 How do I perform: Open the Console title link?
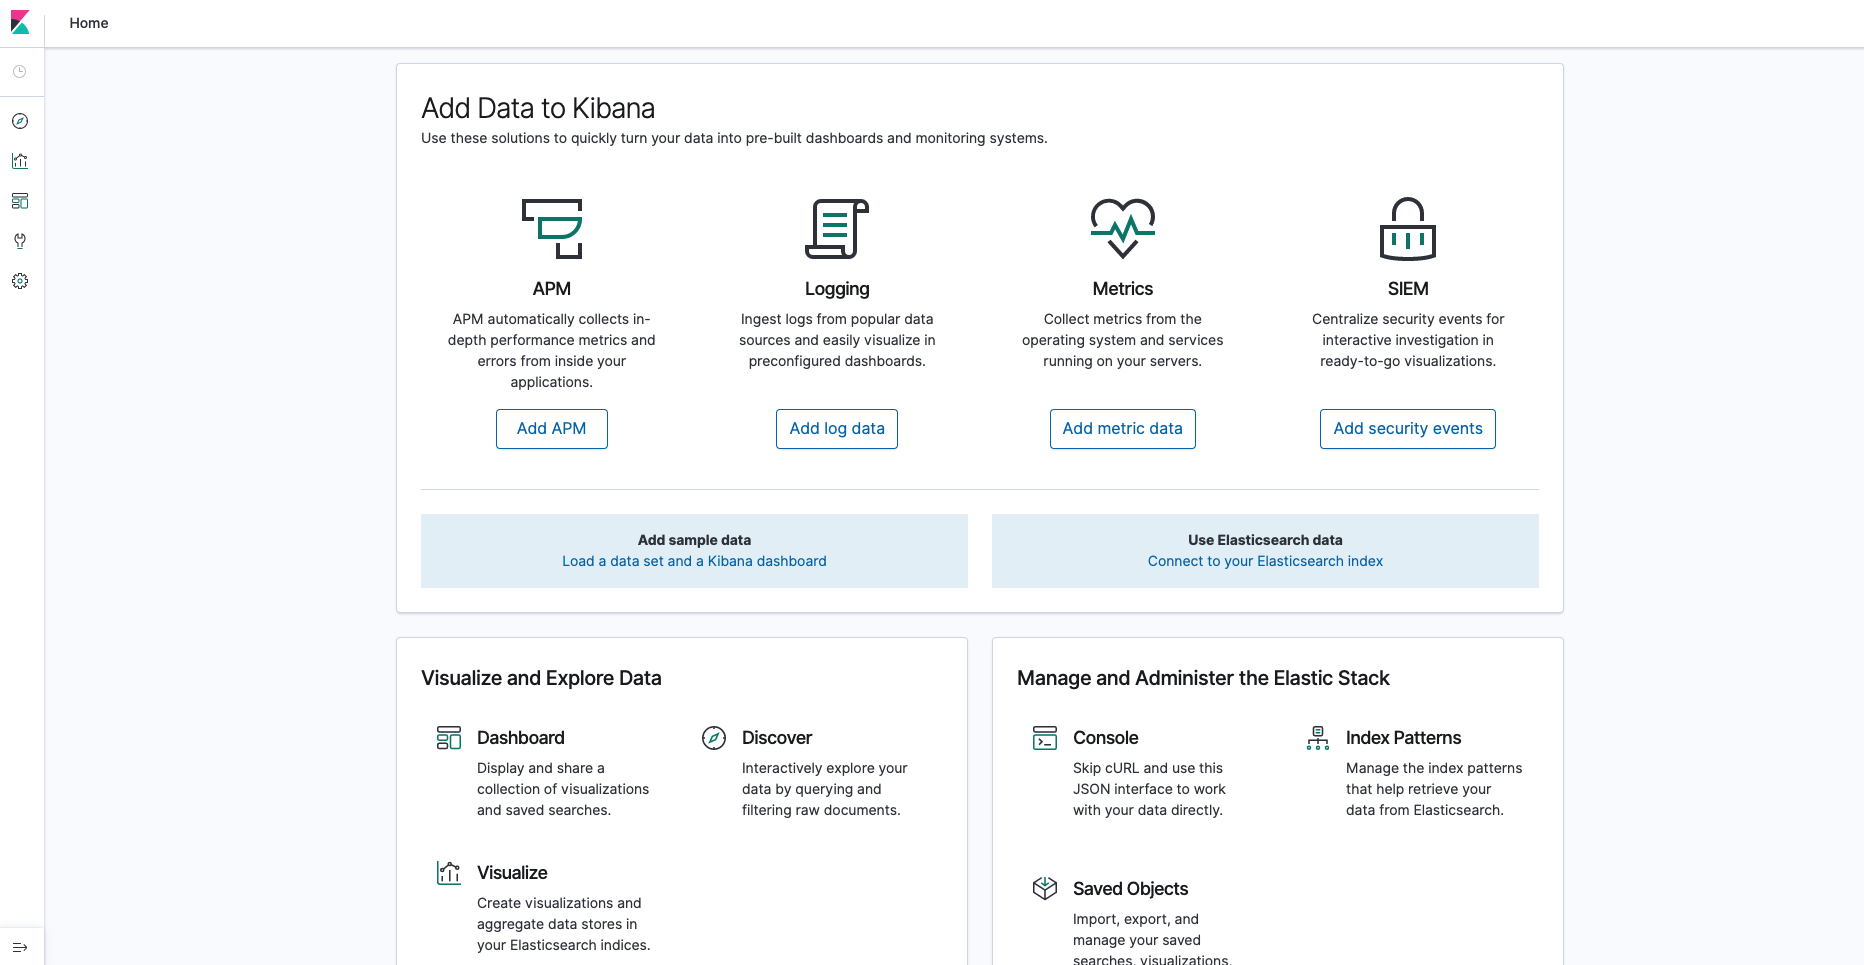(x=1106, y=738)
